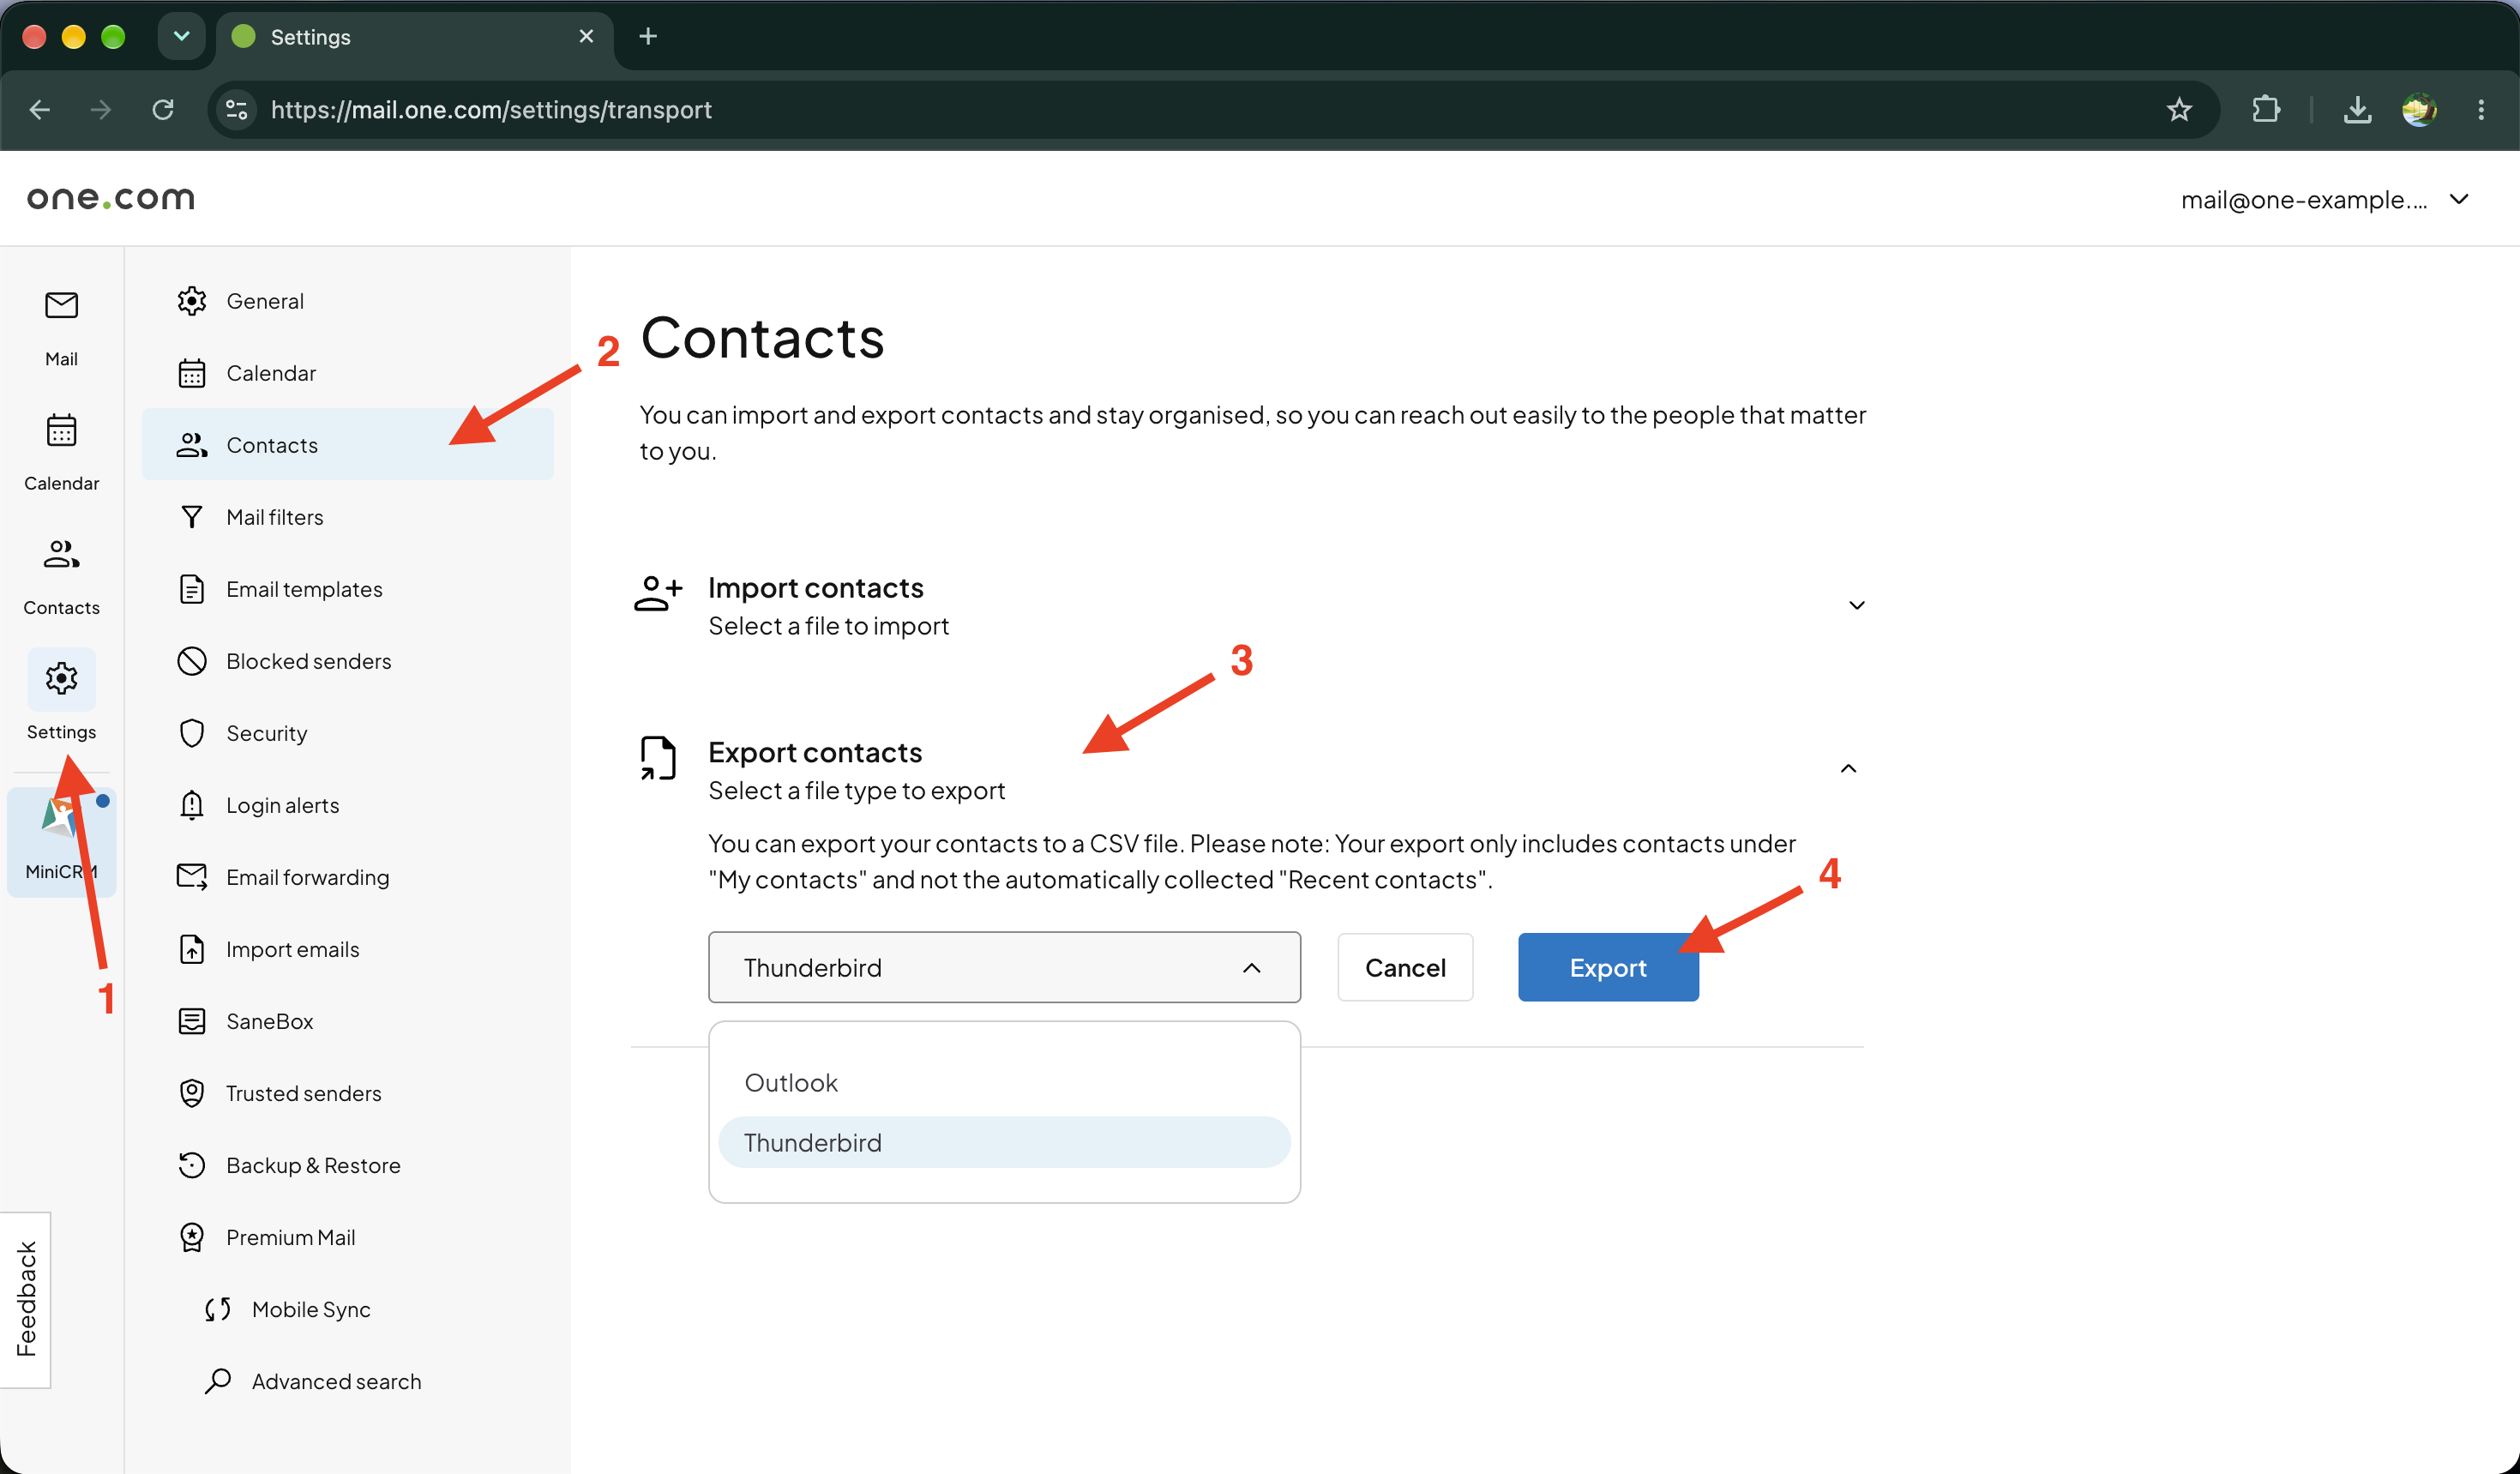Open a new browser tab

coord(648,36)
